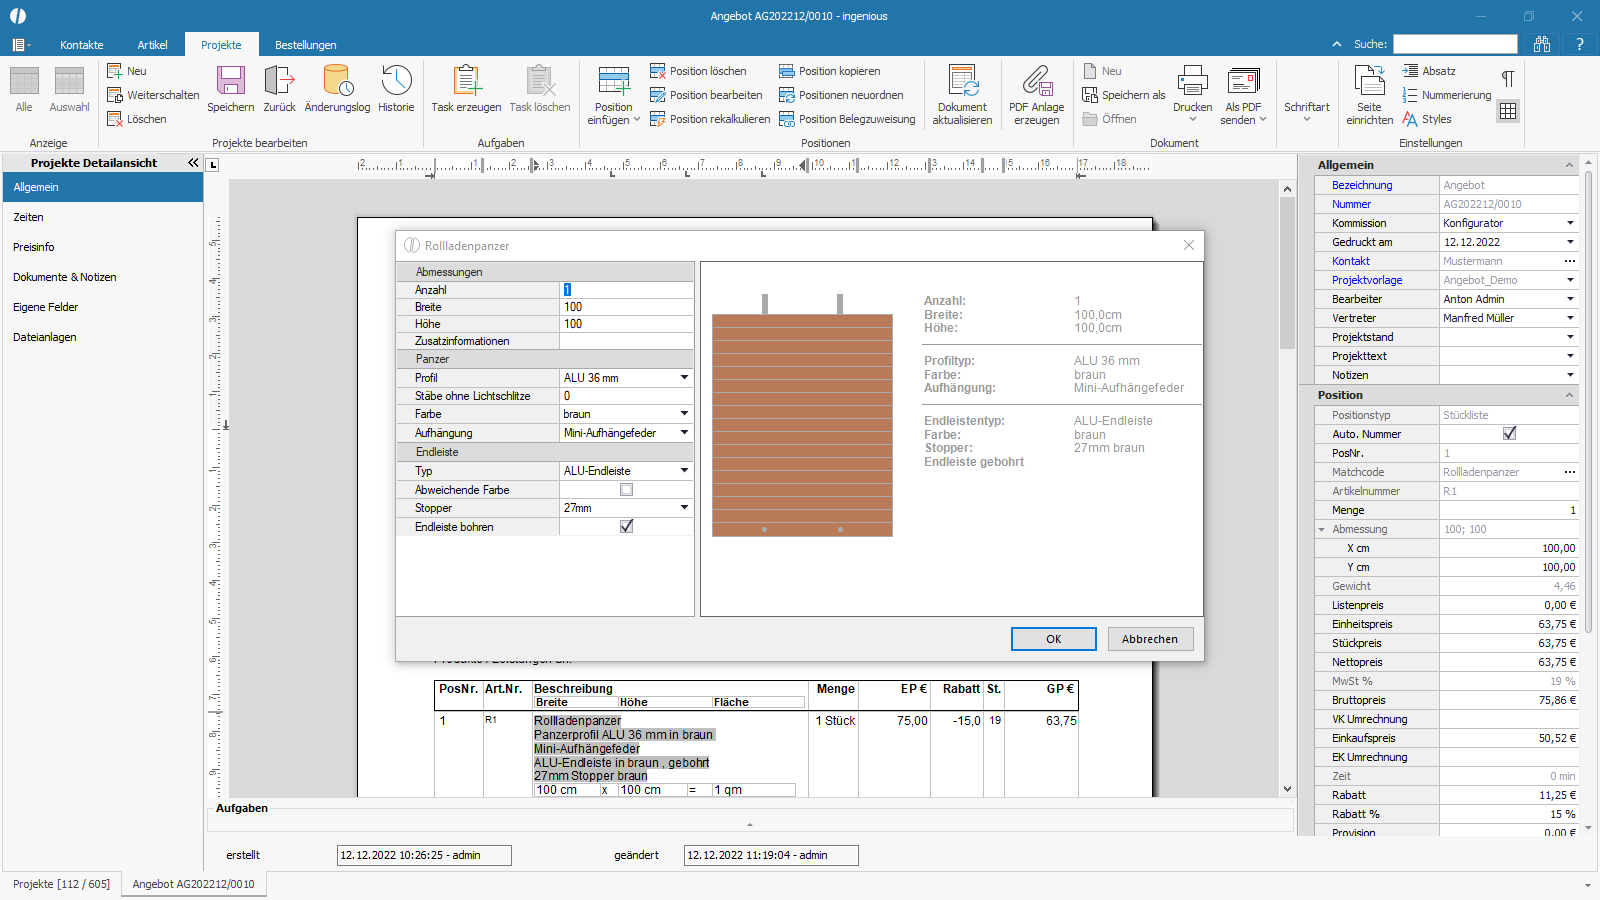Confirm the dialog with OK
The image size is (1600, 900).
coord(1054,639)
